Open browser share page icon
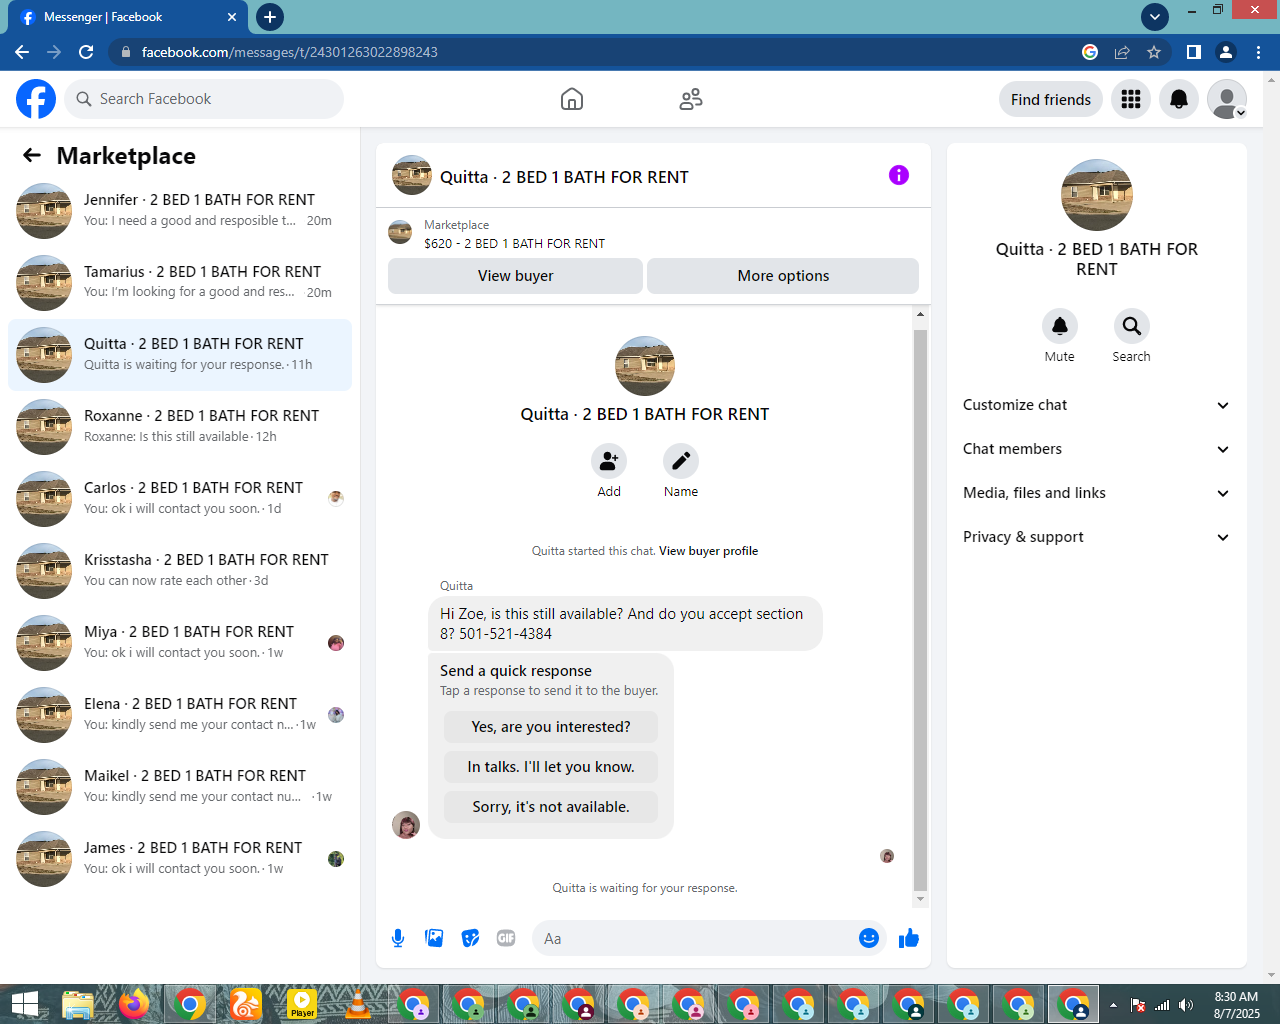 (1122, 52)
